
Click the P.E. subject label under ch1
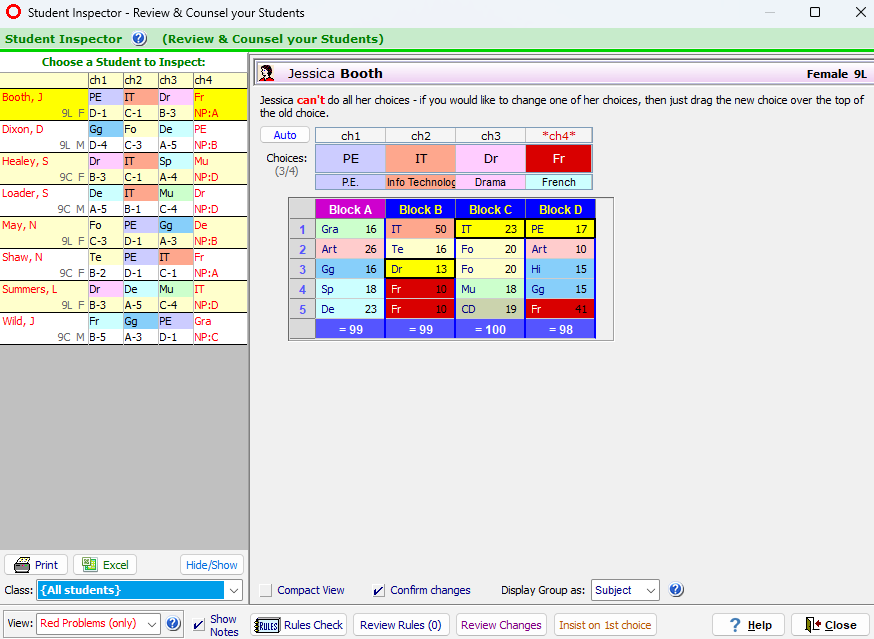coord(351,182)
